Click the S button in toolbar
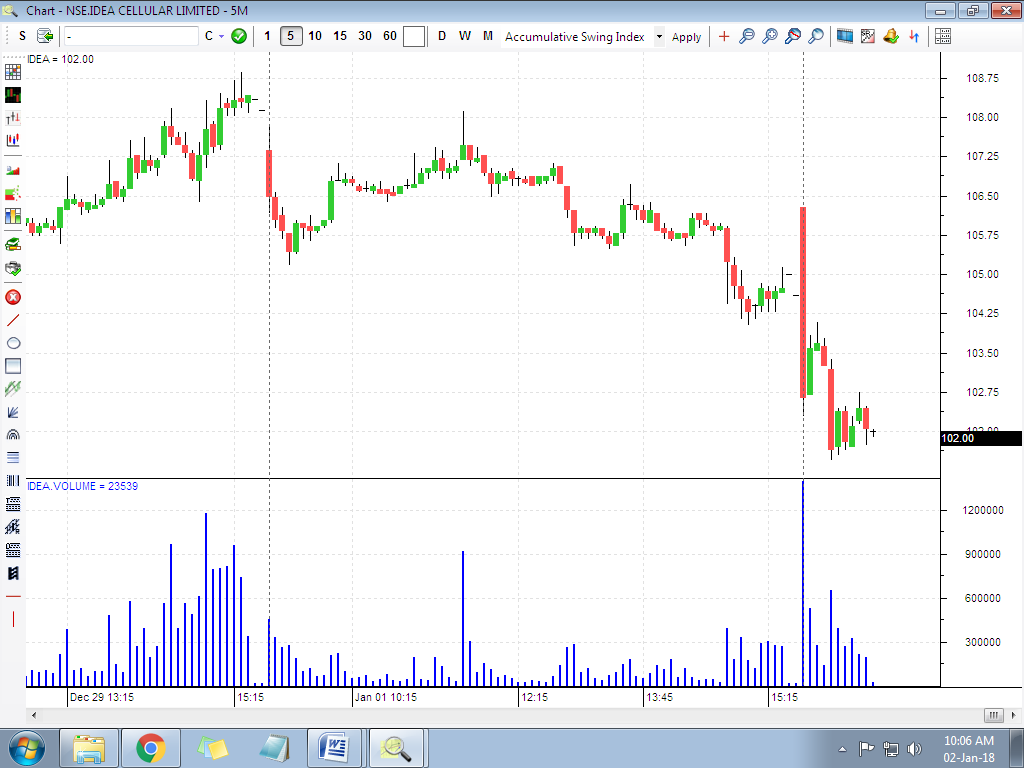The width and height of the screenshot is (1024, 768). coord(22,36)
